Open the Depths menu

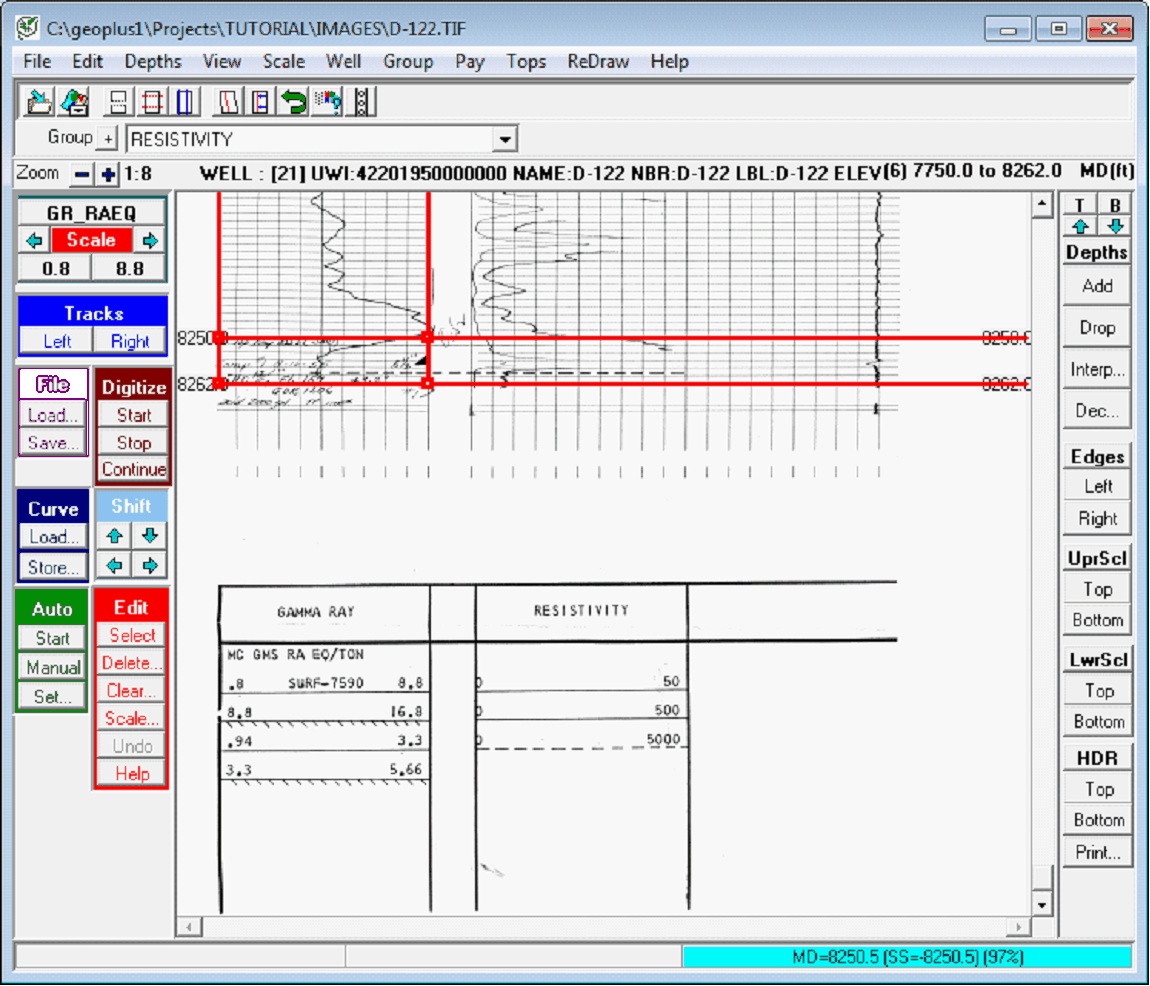tap(153, 61)
